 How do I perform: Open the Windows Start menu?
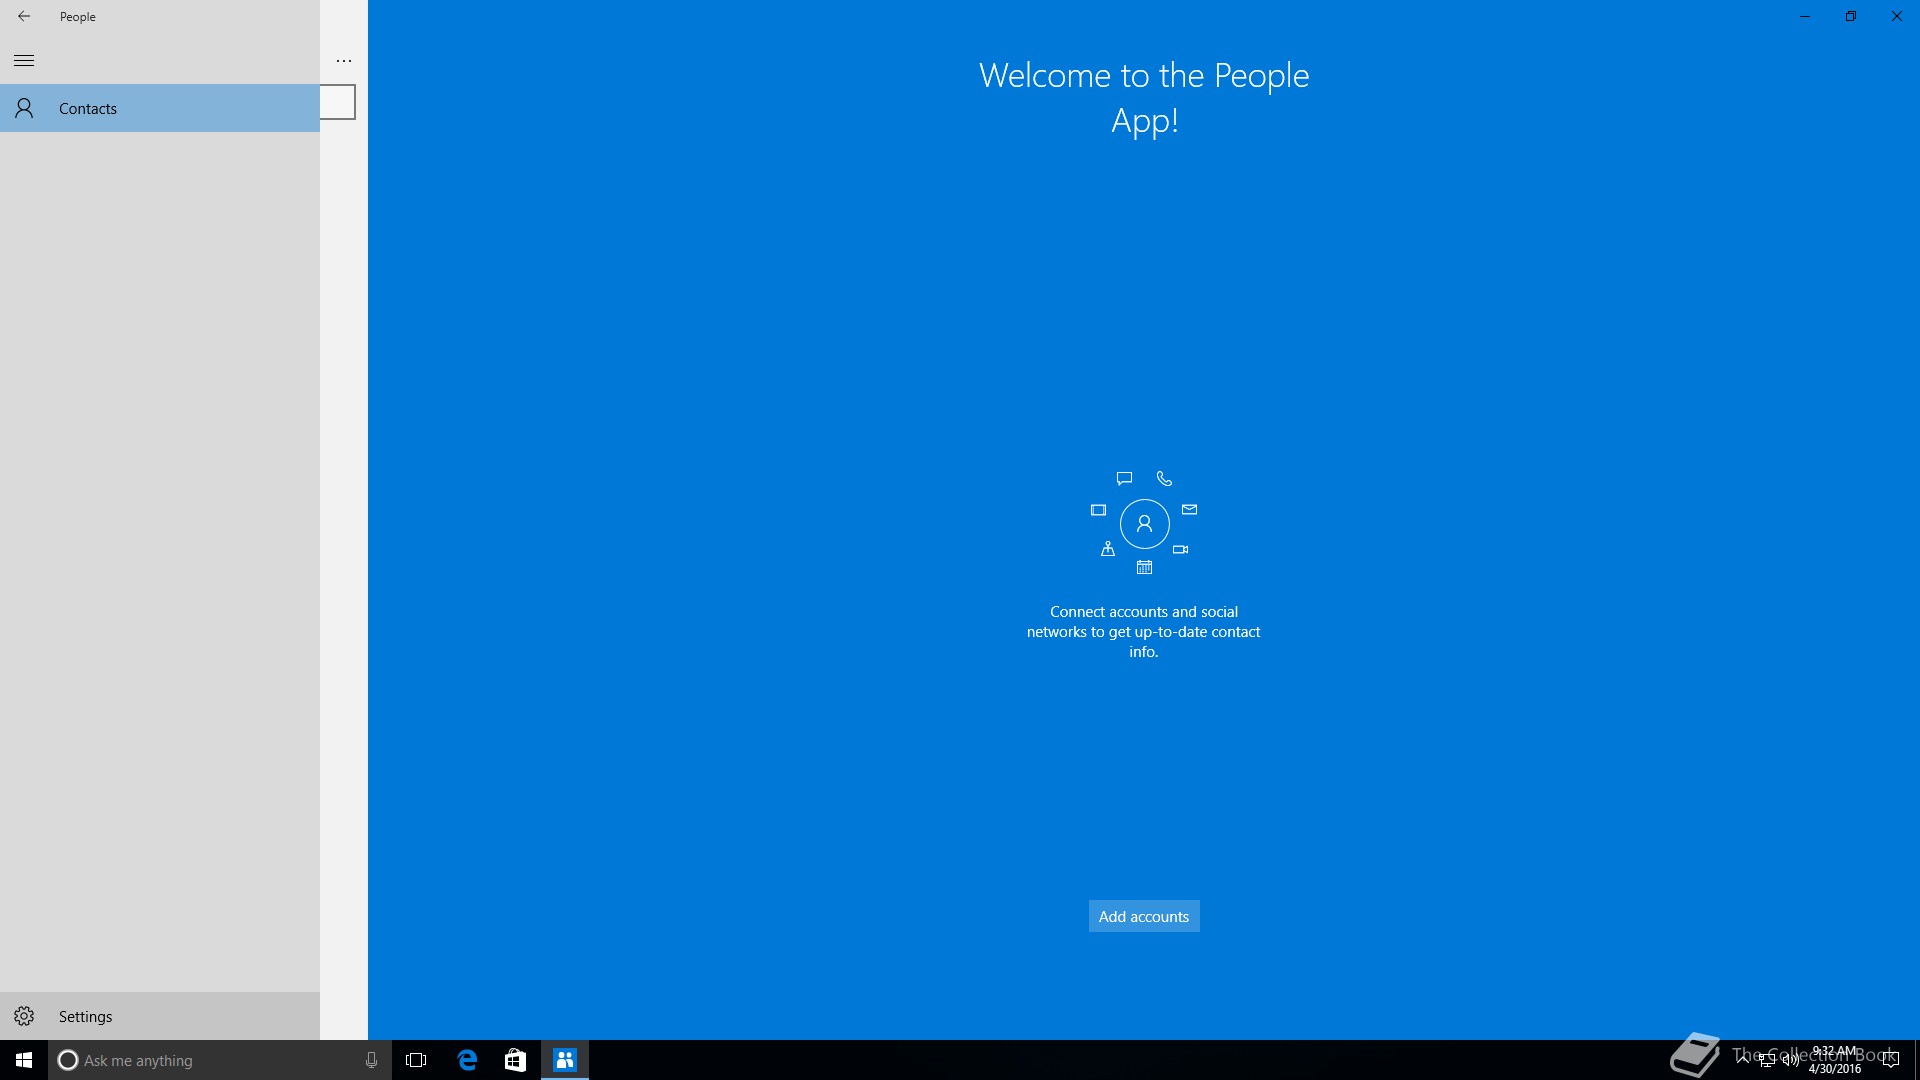click(x=24, y=1060)
